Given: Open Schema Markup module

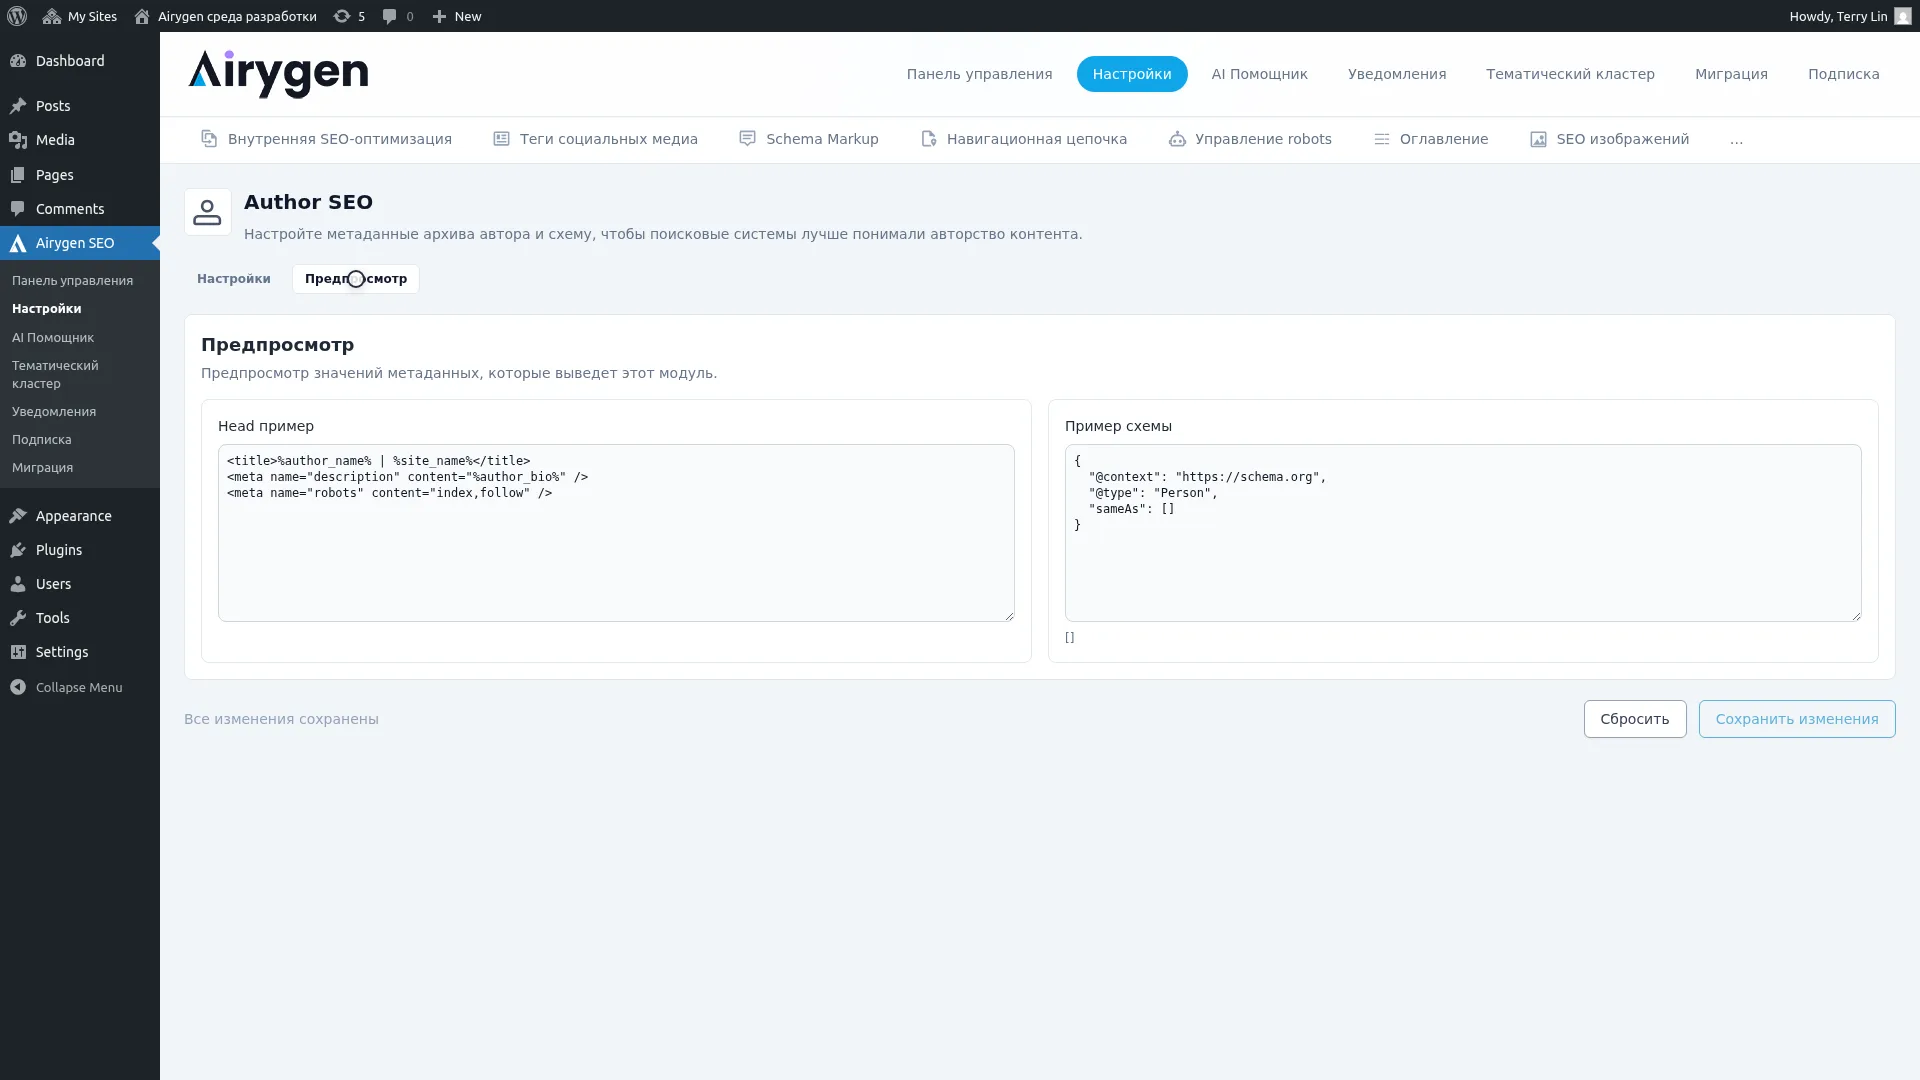Looking at the screenshot, I should [808, 139].
